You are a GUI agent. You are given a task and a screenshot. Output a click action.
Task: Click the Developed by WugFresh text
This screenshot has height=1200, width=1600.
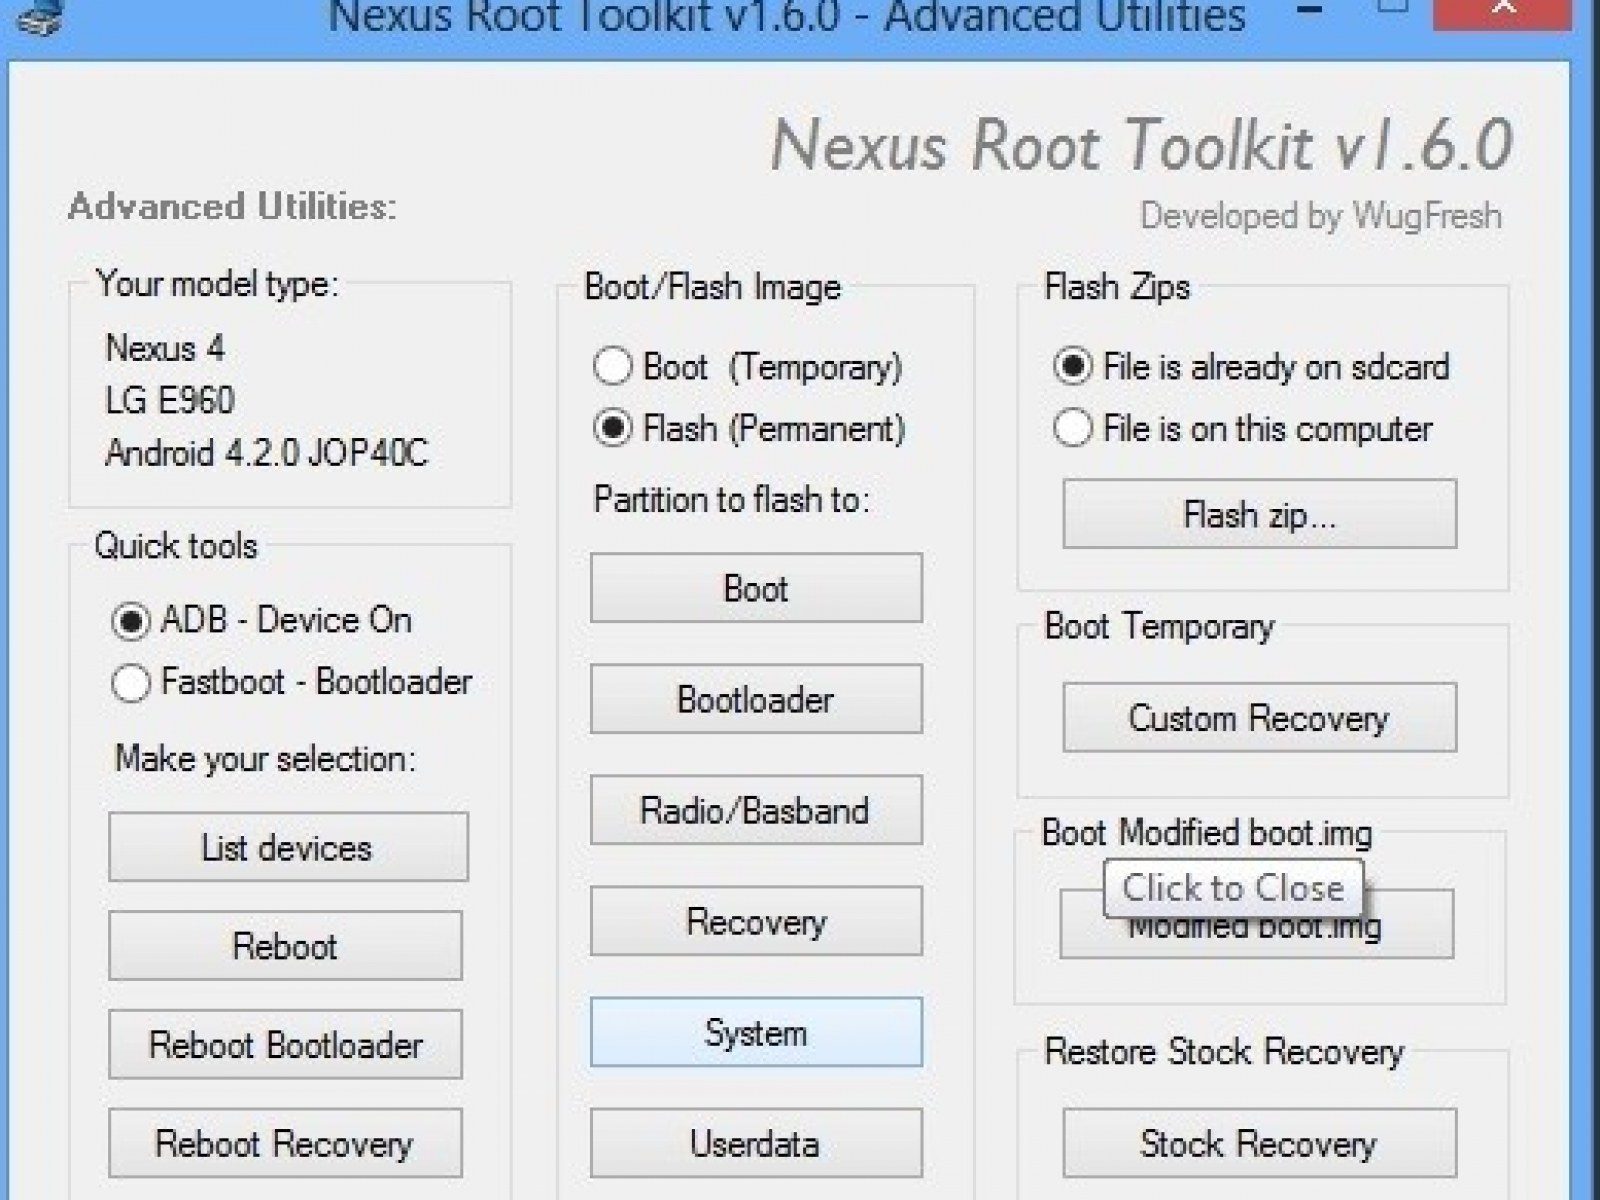pyautogui.click(x=1321, y=216)
